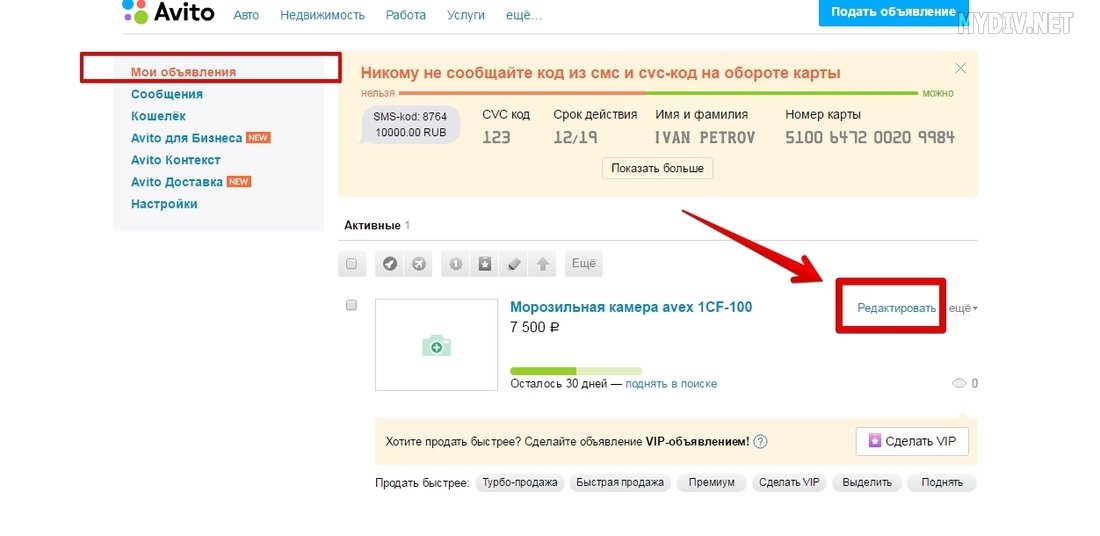
Task: Open the VIP question-mark help icon
Action: tap(760, 442)
